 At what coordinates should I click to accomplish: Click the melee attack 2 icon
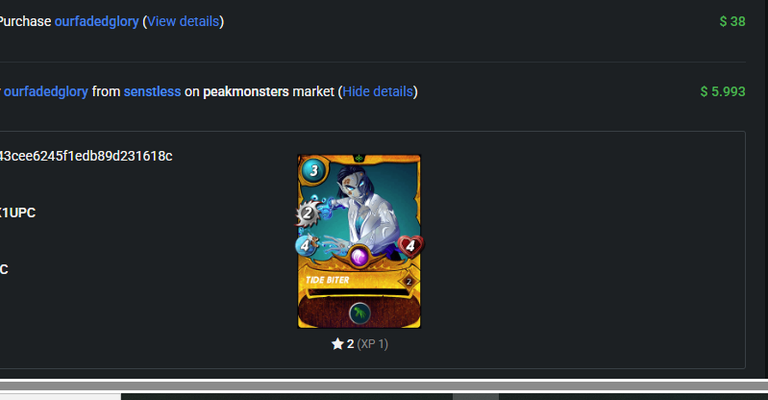point(307,213)
